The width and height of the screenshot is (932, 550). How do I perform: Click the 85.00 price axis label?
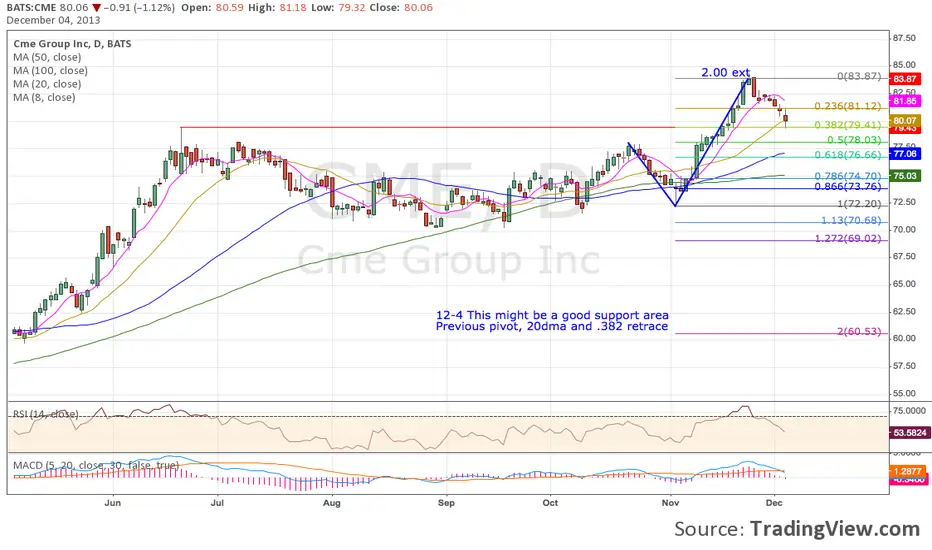903,65
